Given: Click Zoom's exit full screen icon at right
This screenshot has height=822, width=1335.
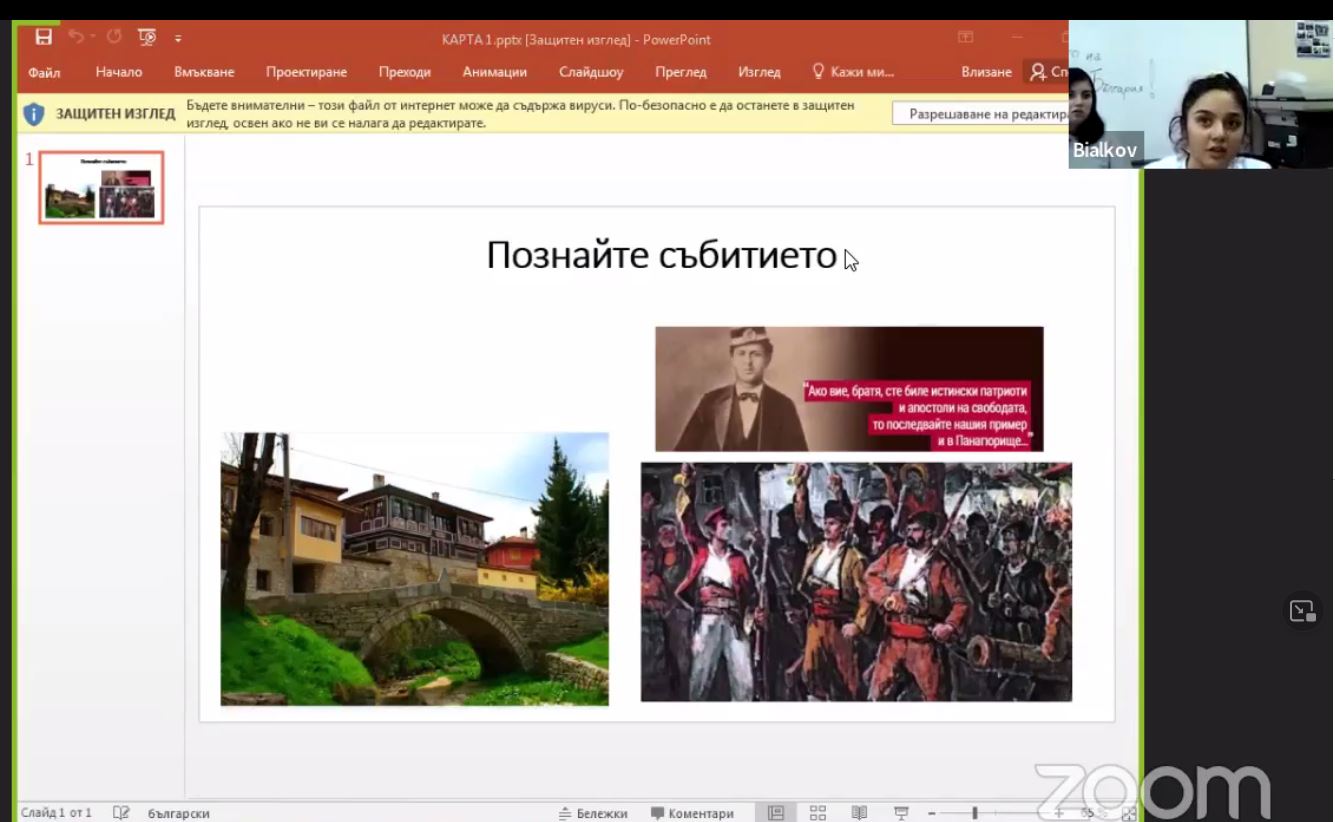Looking at the screenshot, I should [x=1302, y=612].
